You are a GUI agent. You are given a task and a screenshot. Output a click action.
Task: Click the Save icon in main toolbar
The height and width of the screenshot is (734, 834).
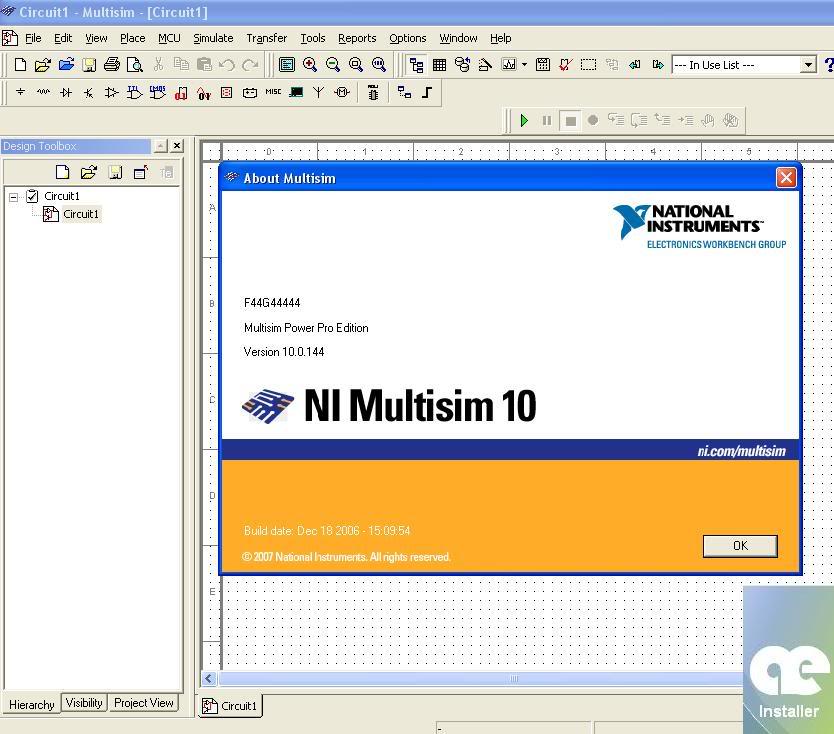pos(89,65)
